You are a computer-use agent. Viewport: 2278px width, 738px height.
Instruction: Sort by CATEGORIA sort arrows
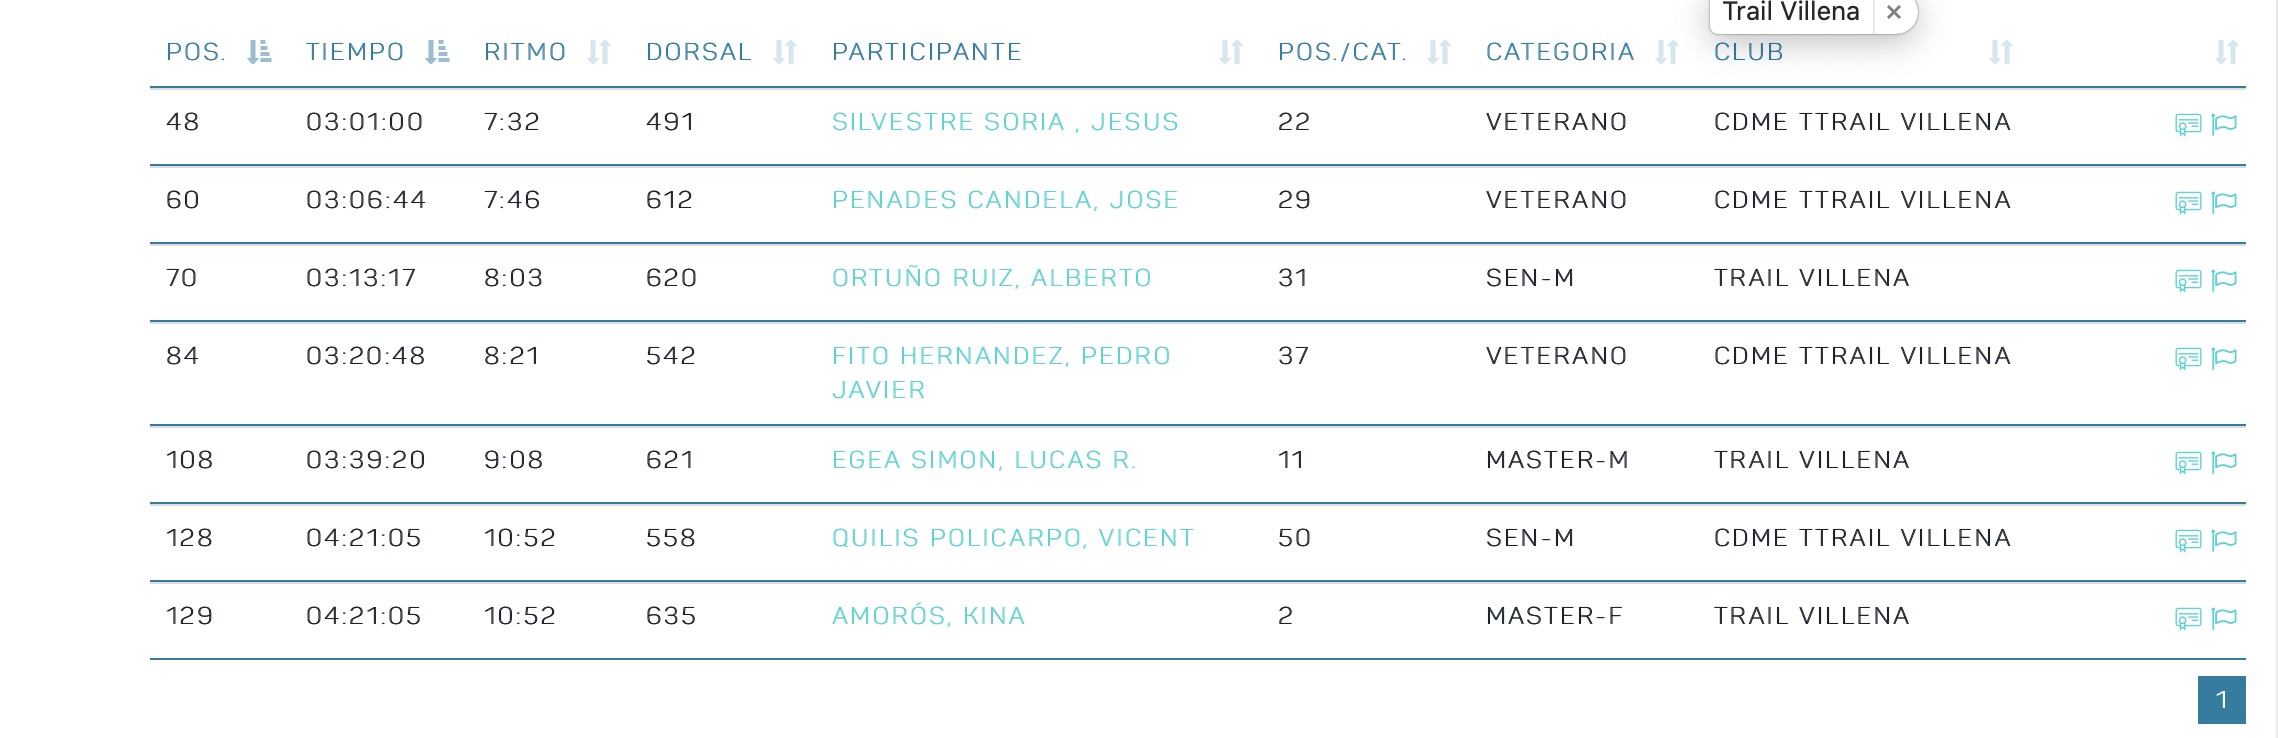(1667, 52)
